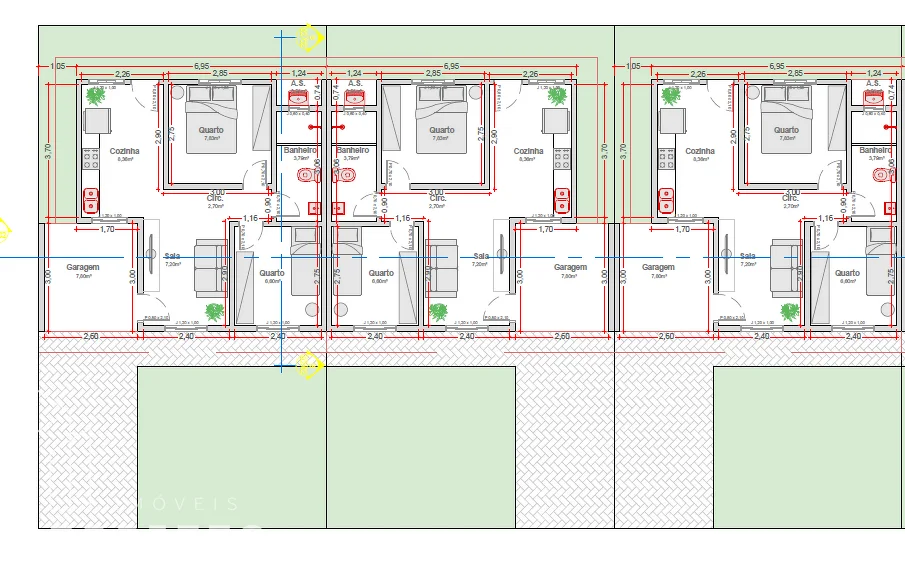Viewport: 905px width, 570px height.
Task: Select the 3,70 vertical dimension at far left
Action: (47, 148)
